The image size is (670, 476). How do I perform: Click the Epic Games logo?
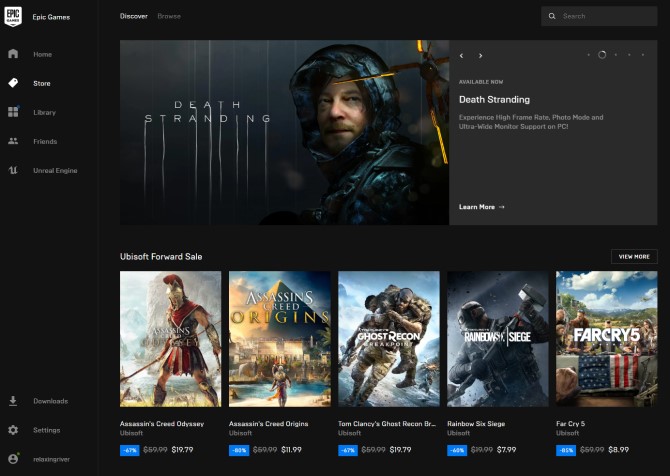[13, 16]
